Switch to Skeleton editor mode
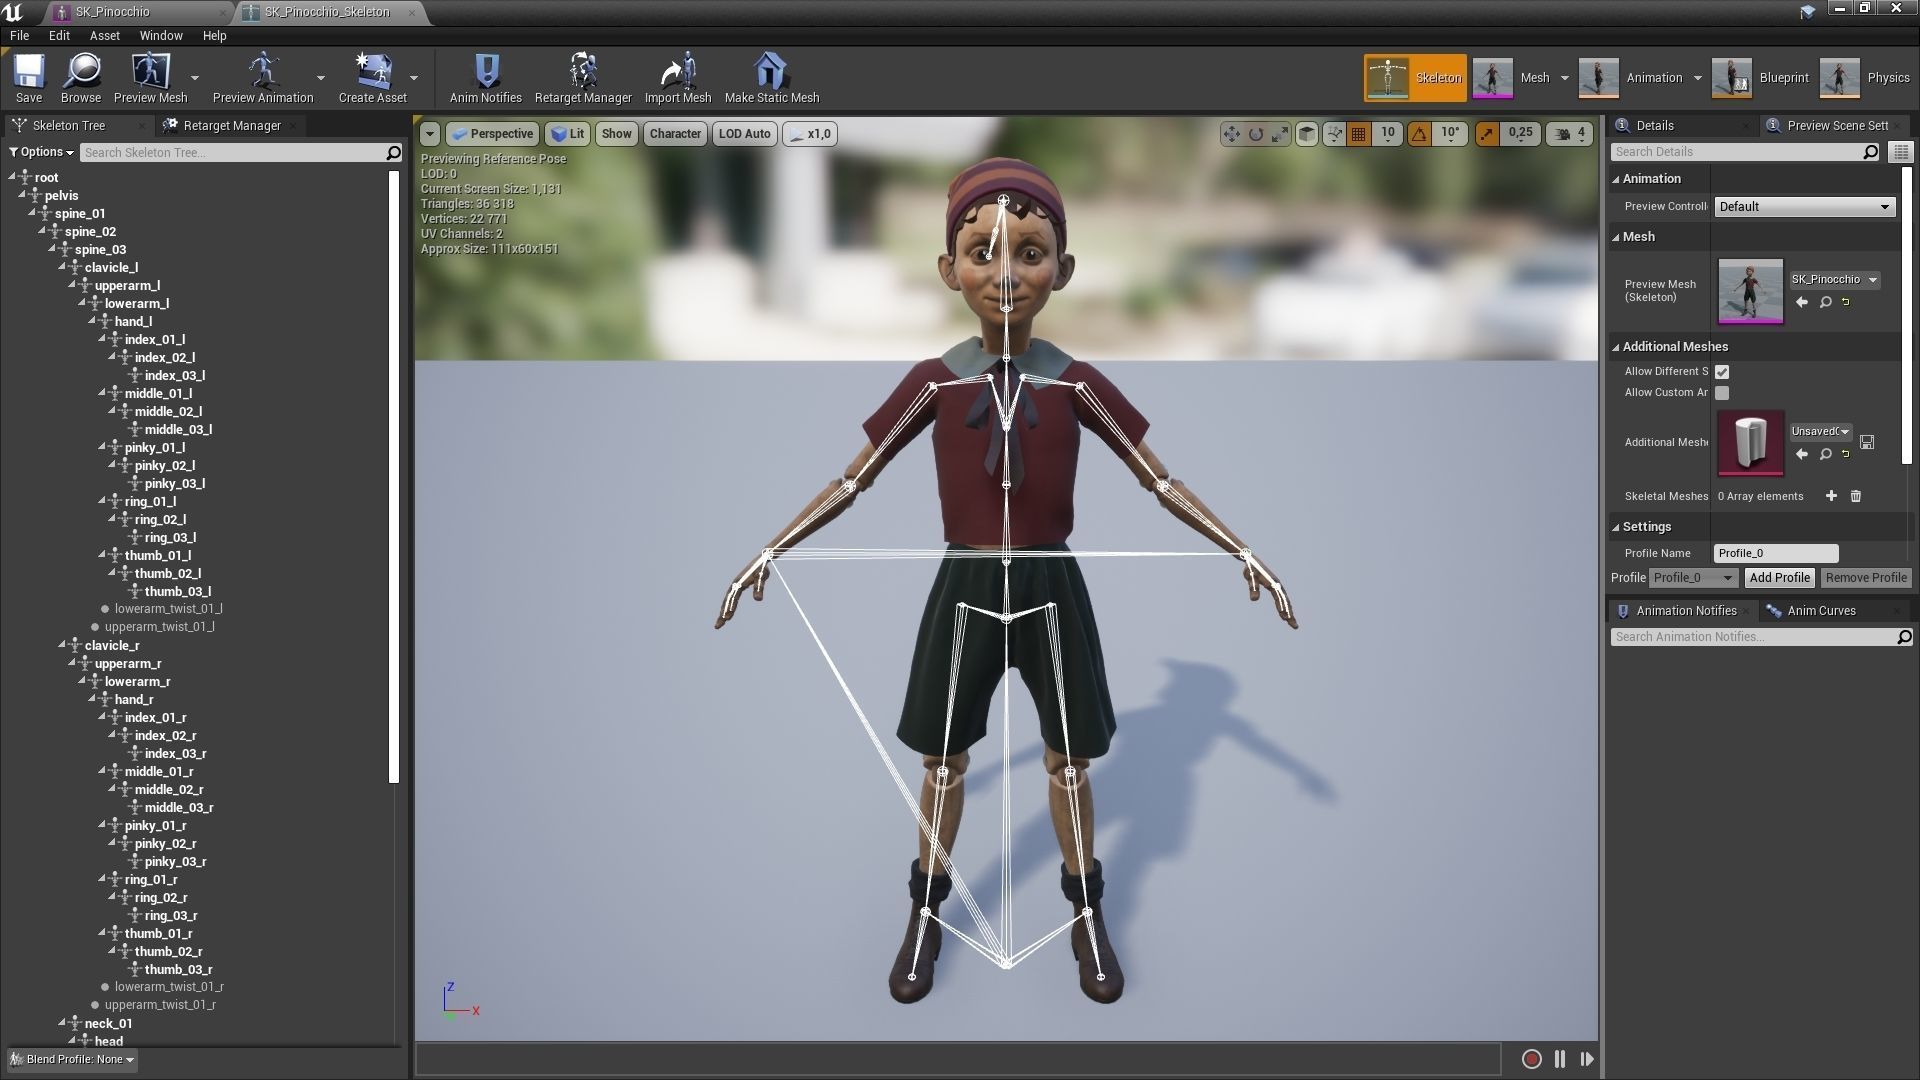Viewport: 1920px width, 1080px height. click(x=1415, y=78)
